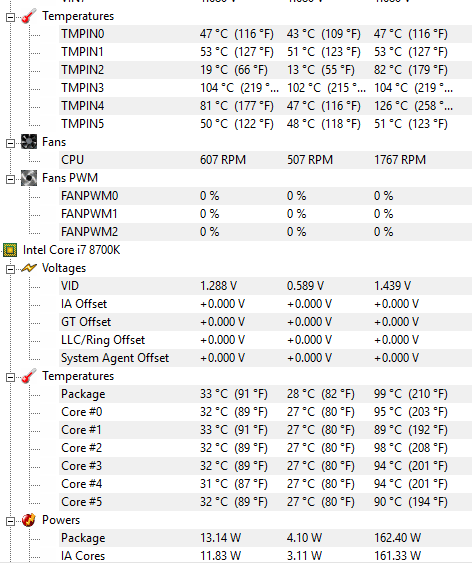The height and width of the screenshot is (564, 472).
Task: Click the 90 °C (194 °F) Core #5 maximum
Action: [410, 502]
